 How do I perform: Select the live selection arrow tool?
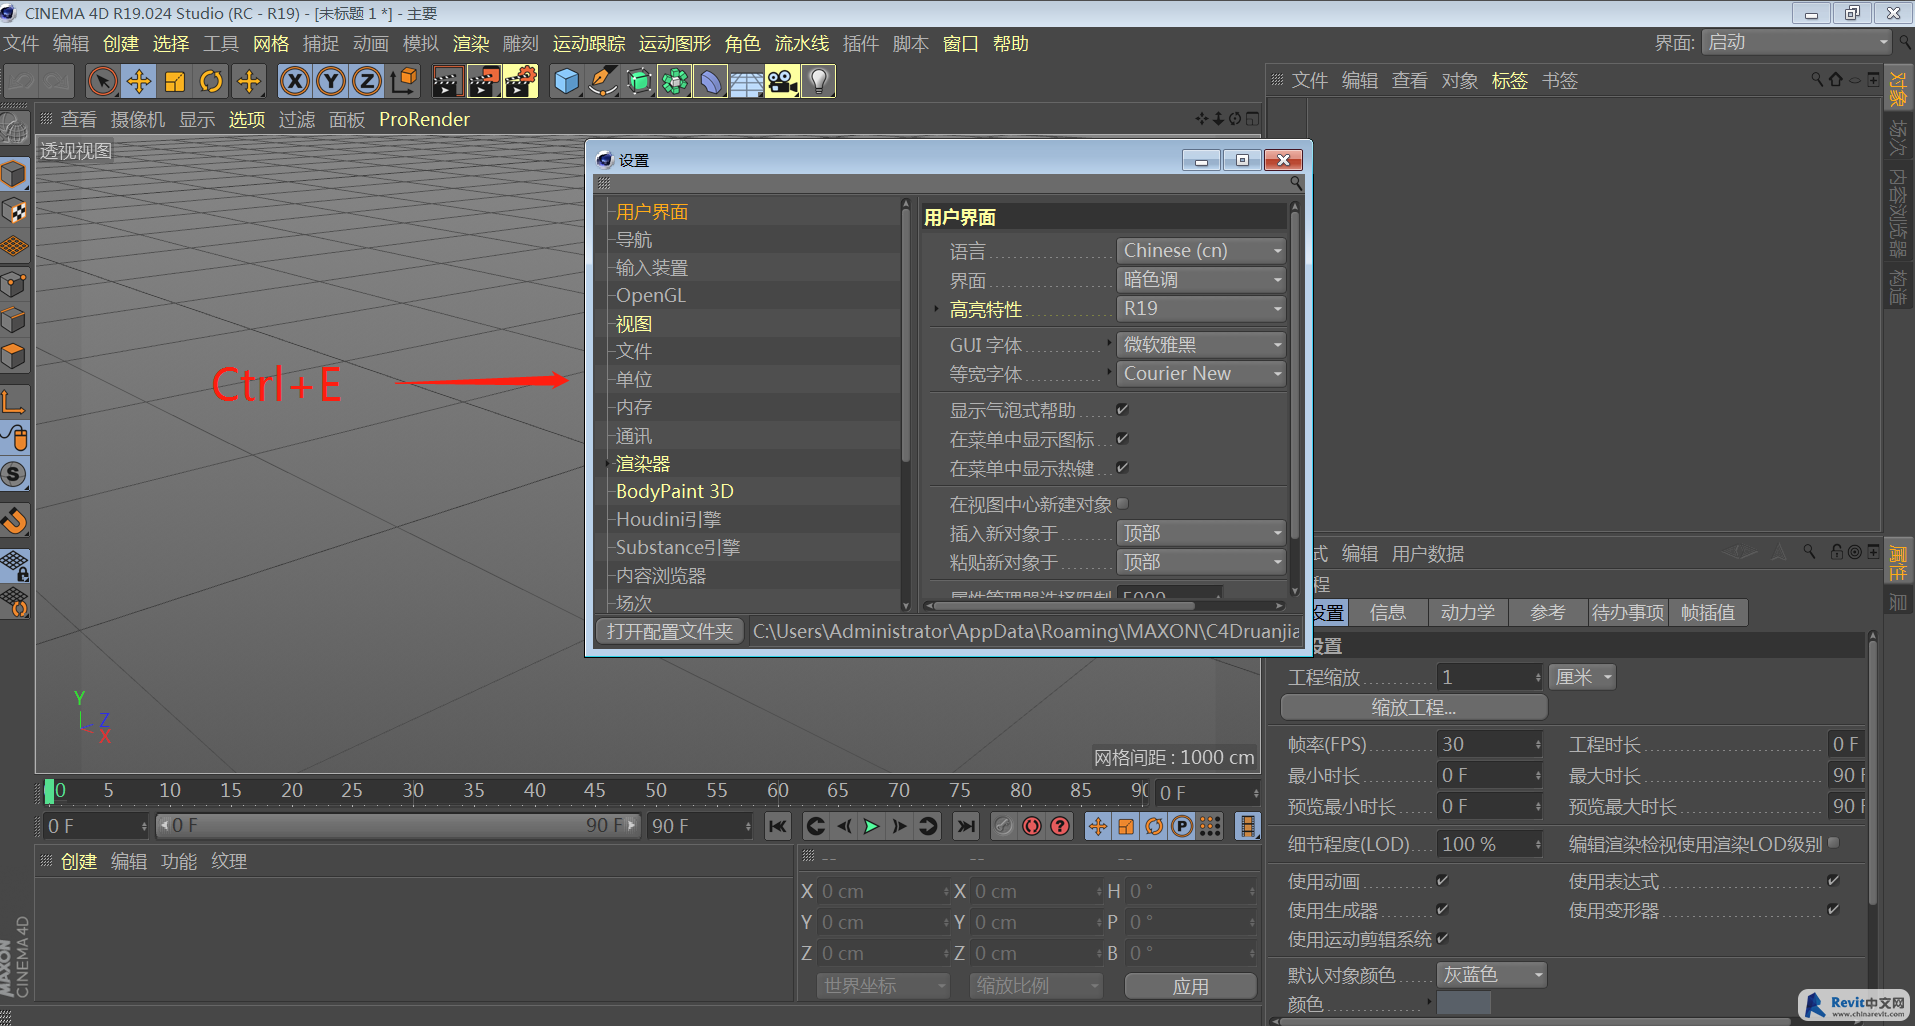[102, 81]
